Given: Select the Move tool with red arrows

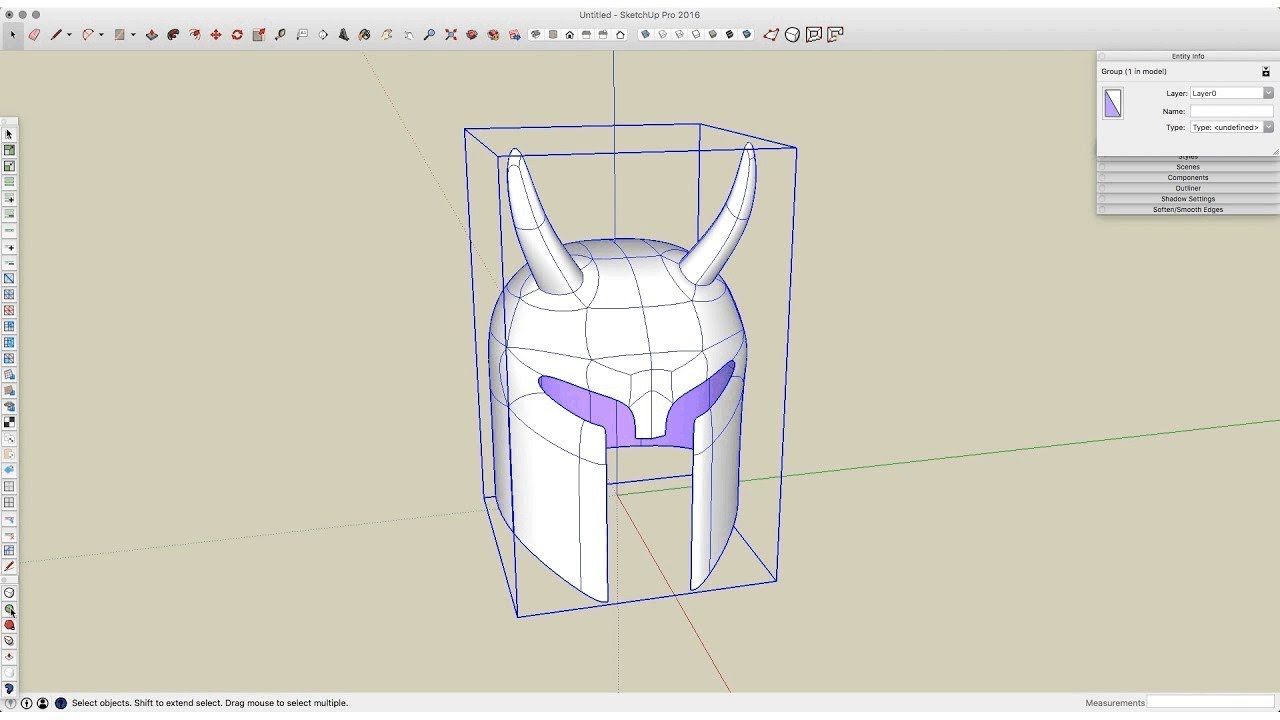Looking at the screenshot, I should [216, 34].
